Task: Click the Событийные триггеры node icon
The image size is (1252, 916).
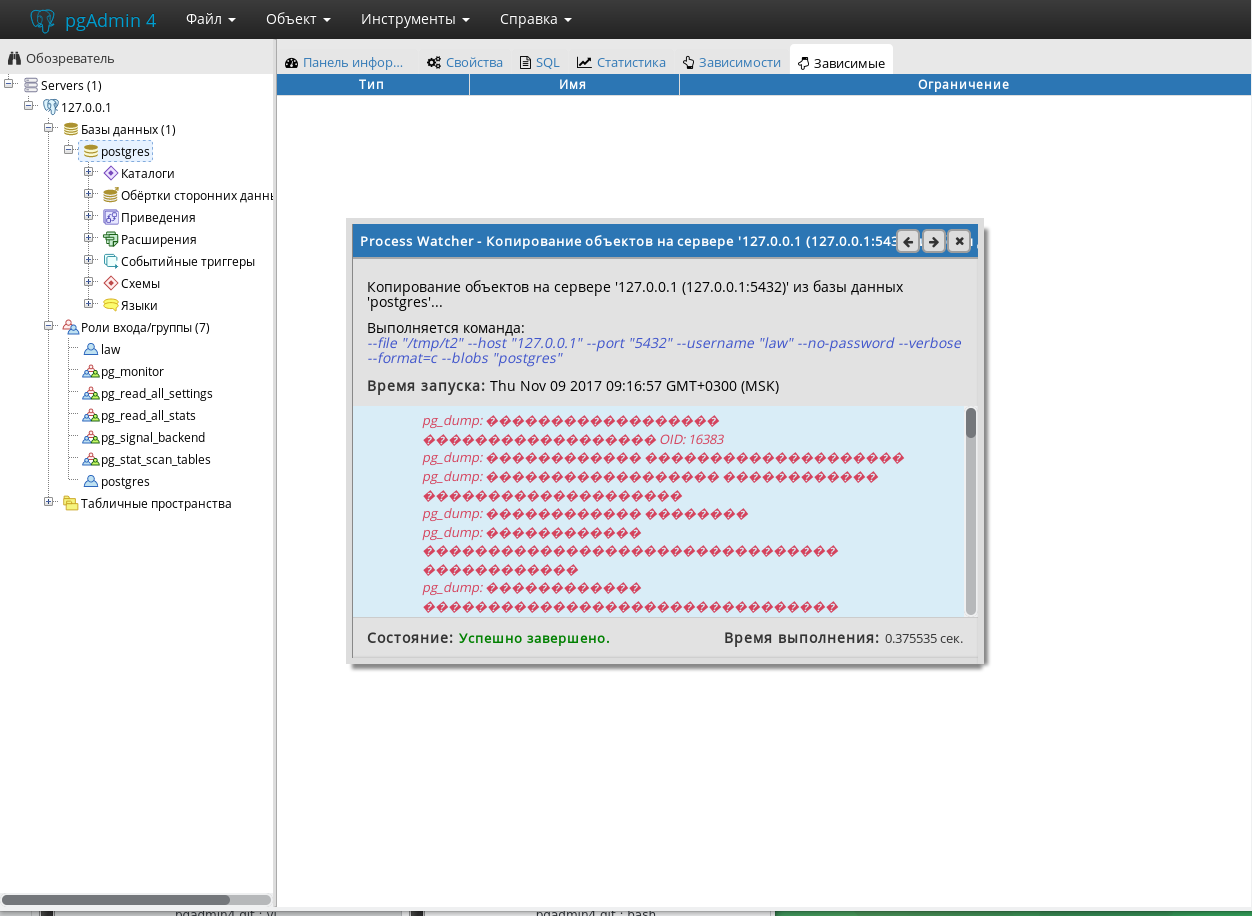Action: pyautogui.click(x=111, y=261)
